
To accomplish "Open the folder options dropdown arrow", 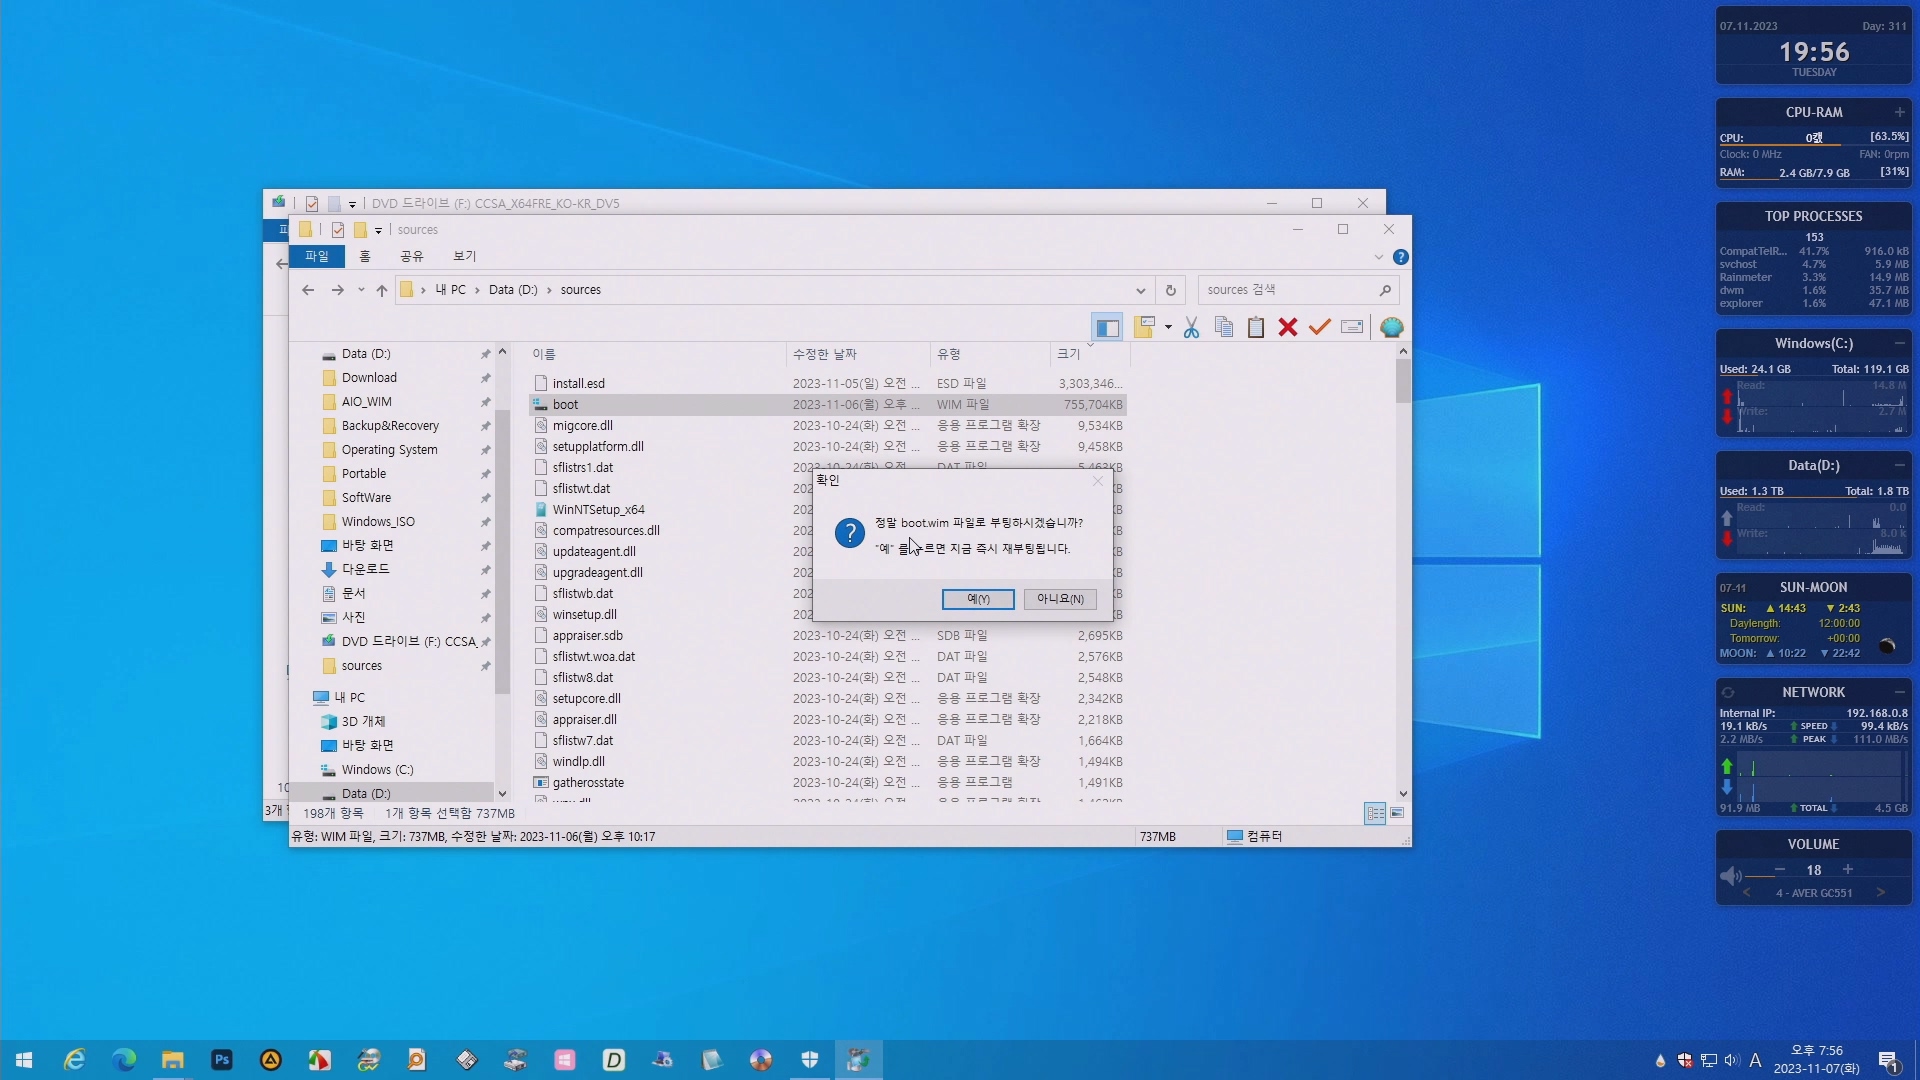I will pyautogui.click(x=1168, y=328).
